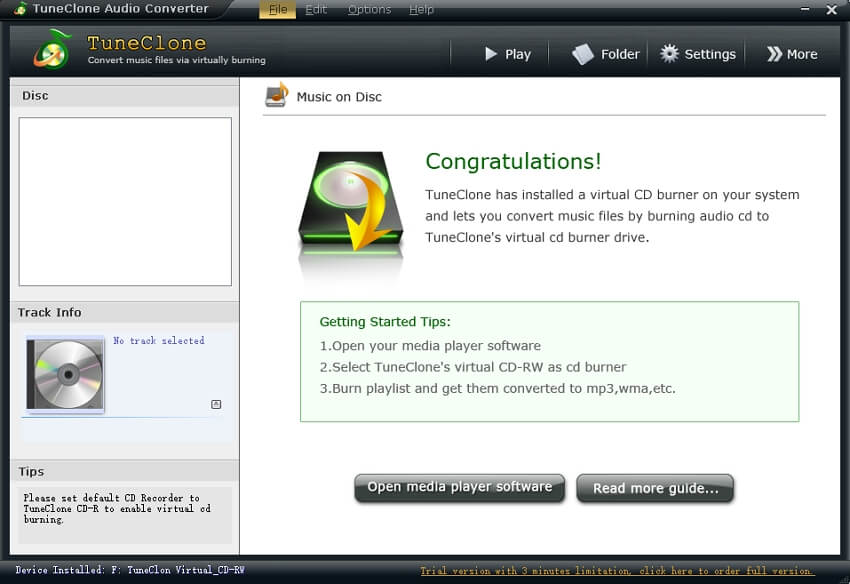Click the CD album art thumbnail
Image resolution: width=850 pixels, height=584 pixels.
[x=65, y=374]
